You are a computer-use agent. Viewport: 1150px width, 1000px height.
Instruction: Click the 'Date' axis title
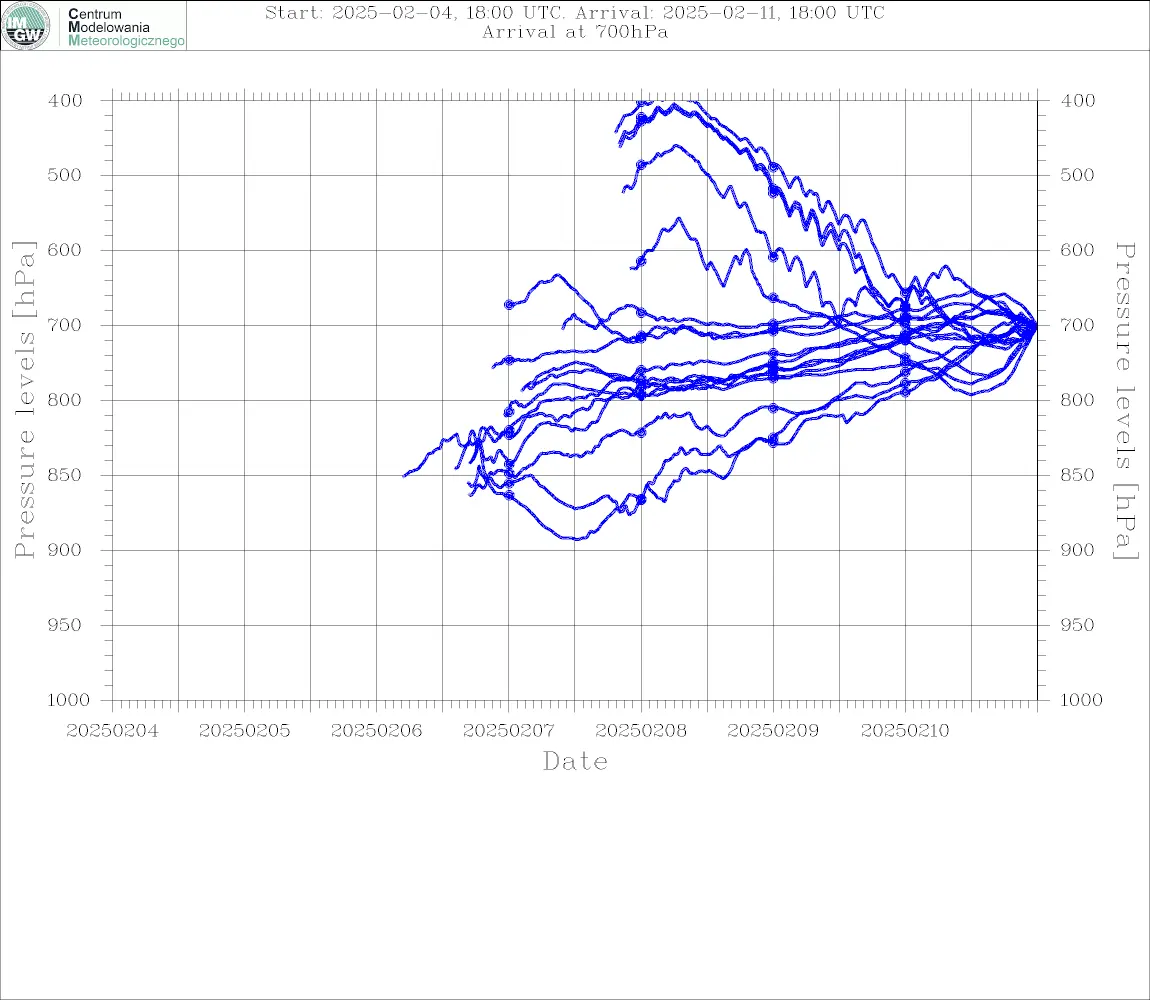pyautogui.click(x=576, y=761)
